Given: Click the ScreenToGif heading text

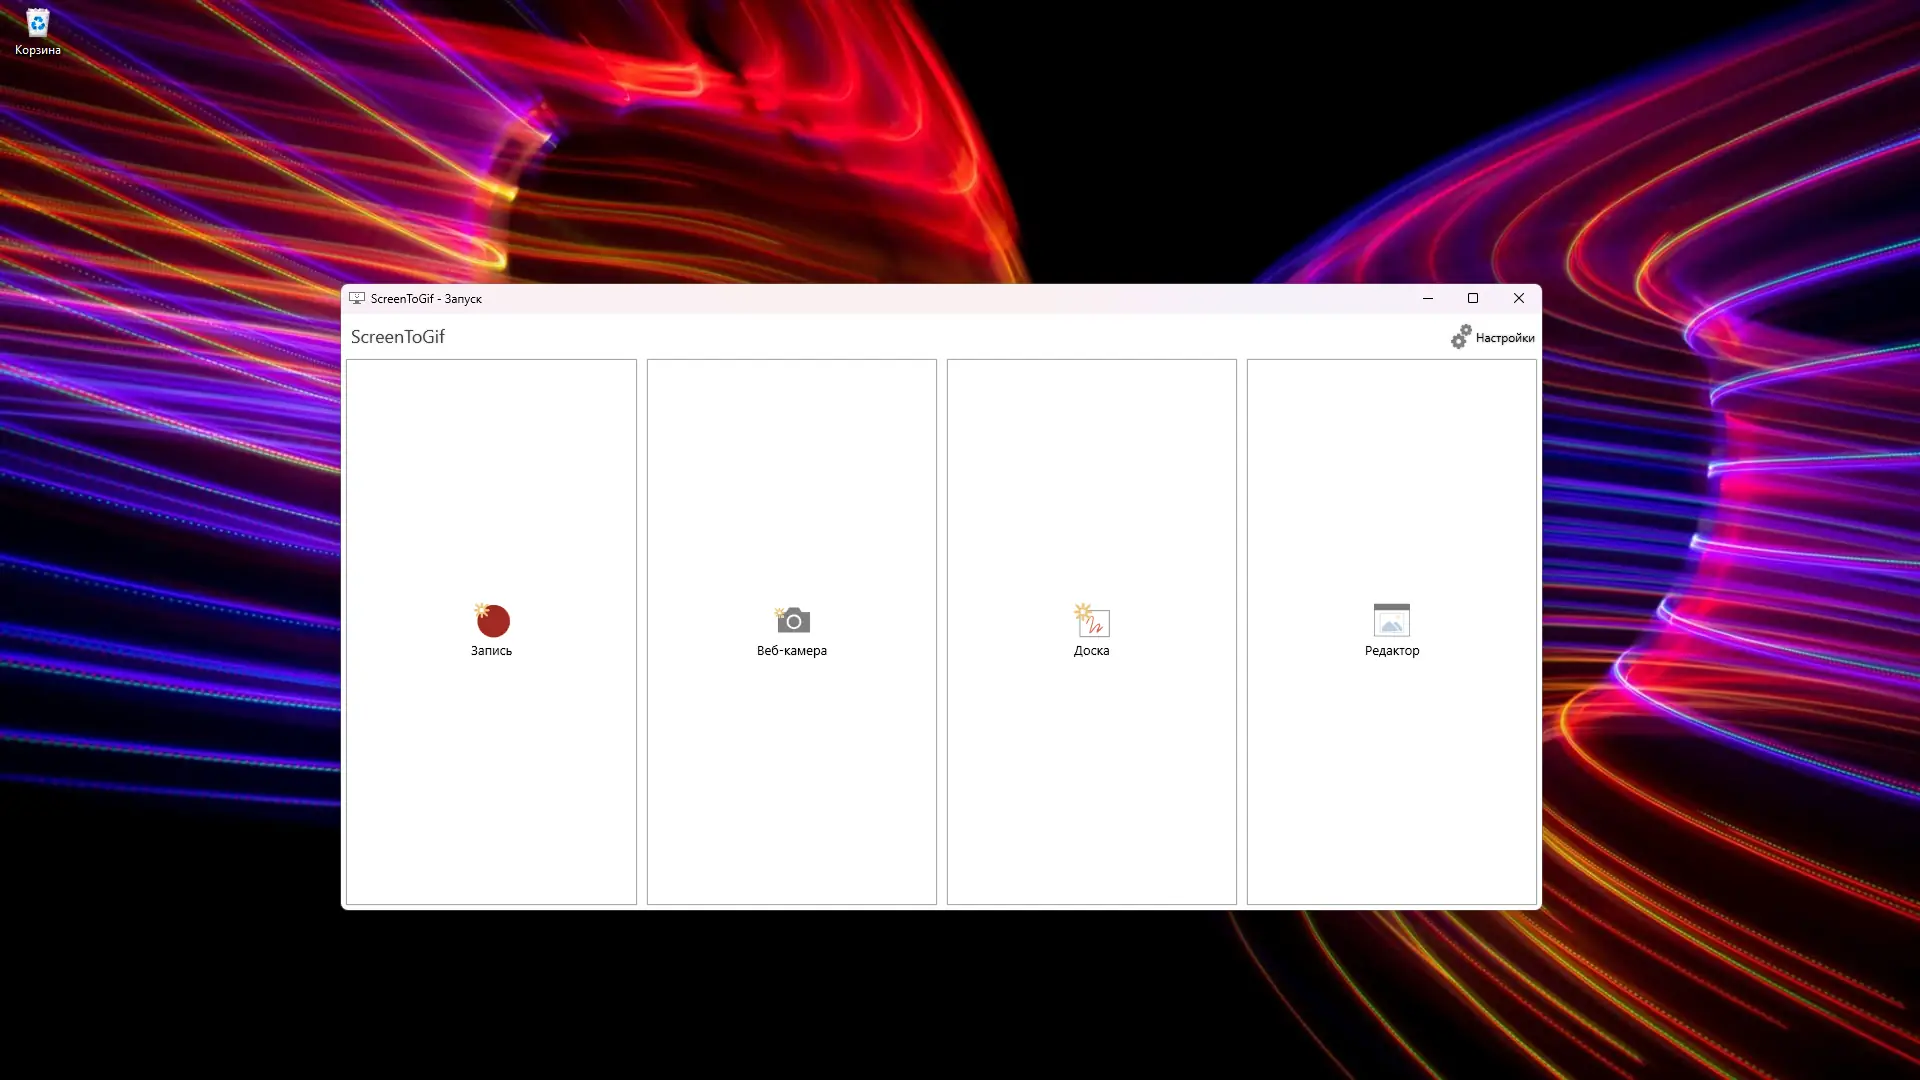Looking at the screenshot, I should point(397,337).
